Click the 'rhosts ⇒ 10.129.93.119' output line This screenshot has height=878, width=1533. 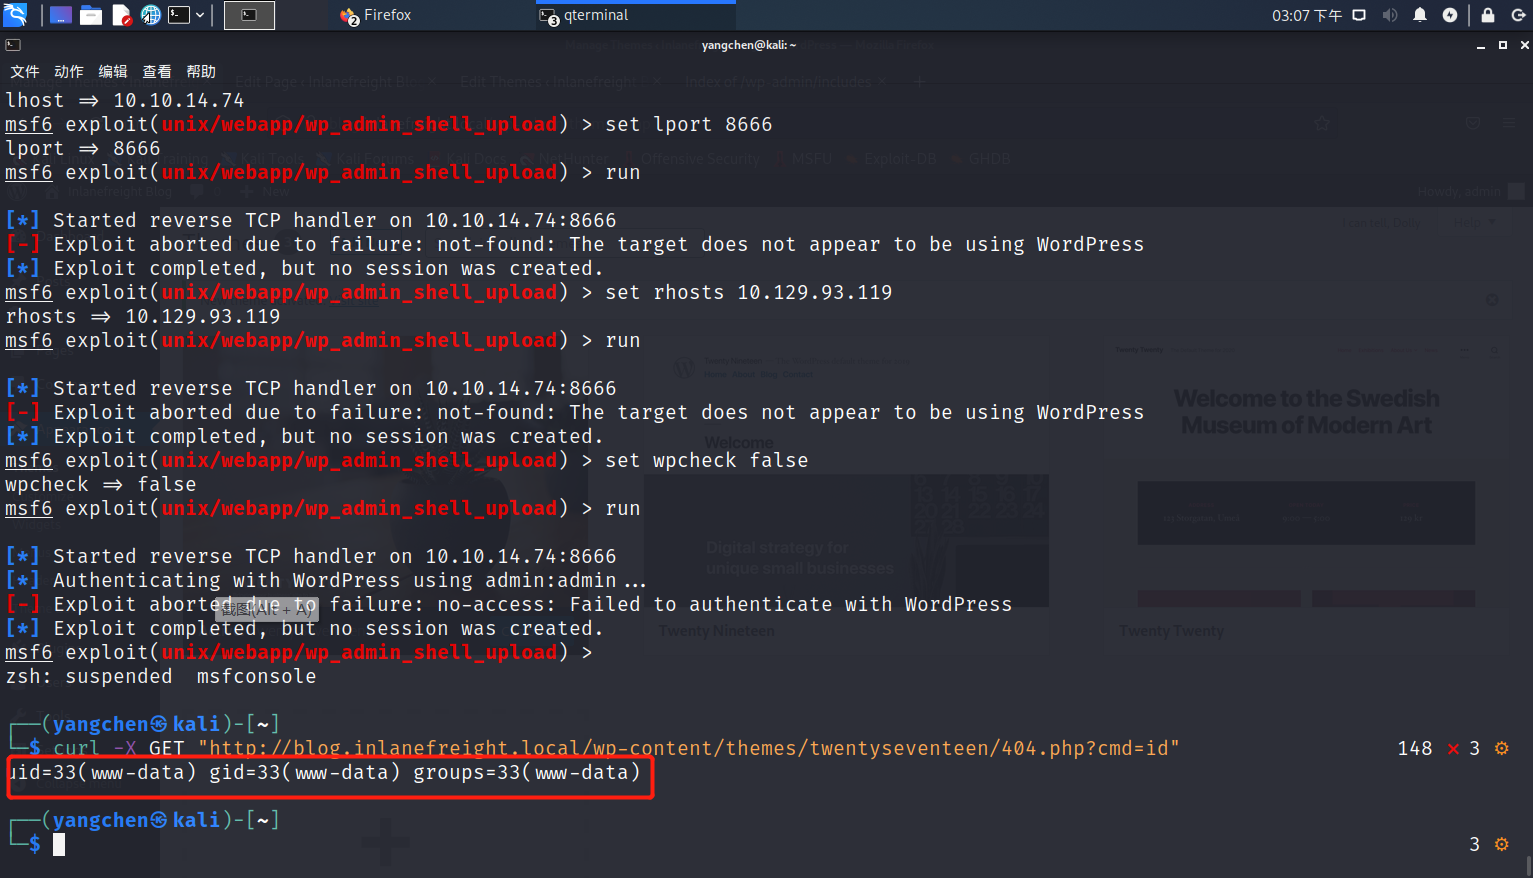pyautogui.click(x=143, y=316)
